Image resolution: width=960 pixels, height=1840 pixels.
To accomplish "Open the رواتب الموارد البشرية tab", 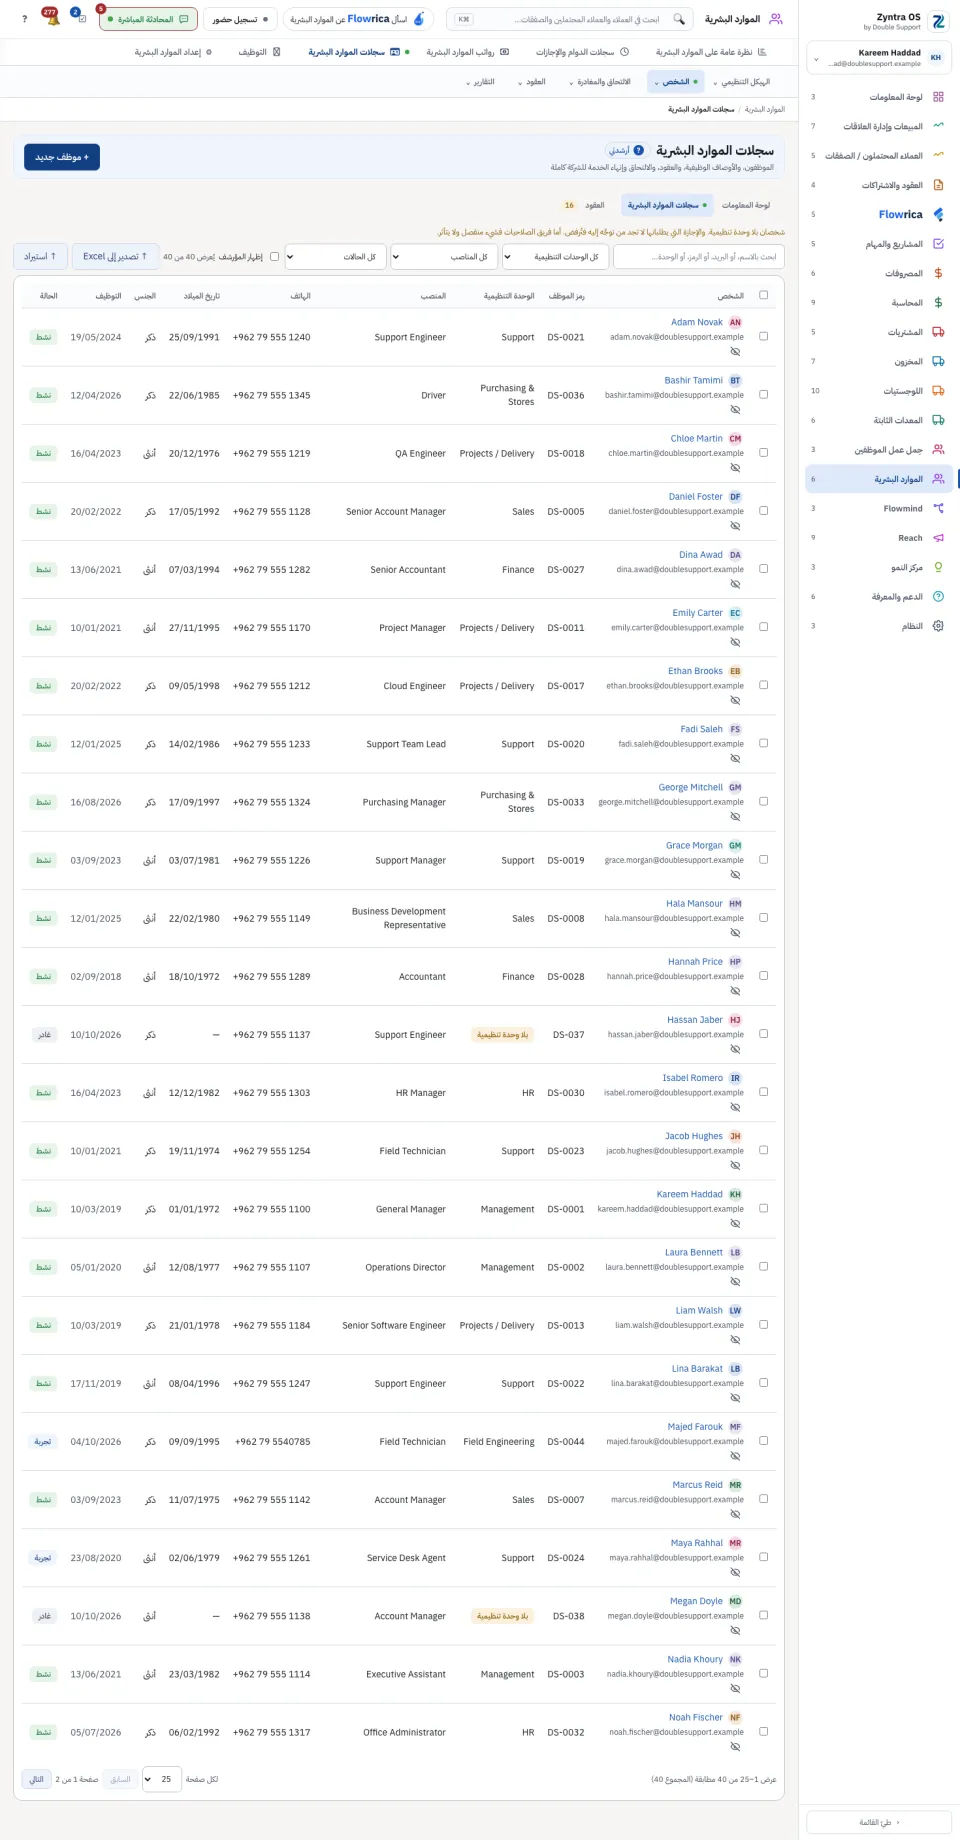I will point(468,52).
